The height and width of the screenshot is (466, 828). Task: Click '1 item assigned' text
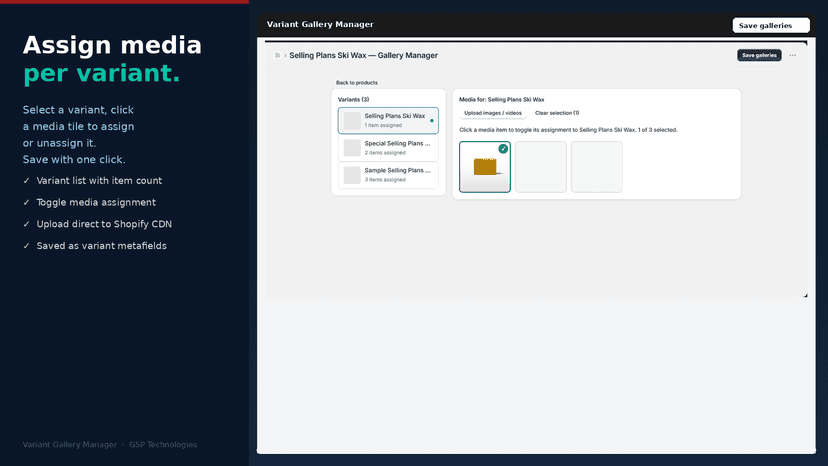coord(383,125)
